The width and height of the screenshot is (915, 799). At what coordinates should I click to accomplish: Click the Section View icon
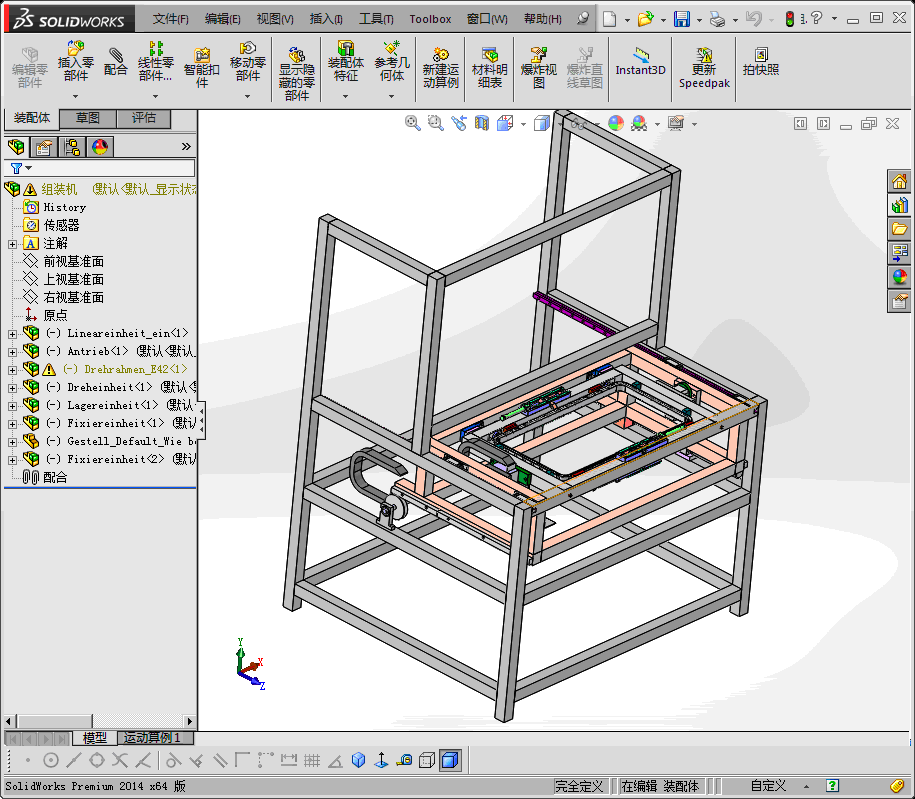pyautogui.click(x=481, y=123)
